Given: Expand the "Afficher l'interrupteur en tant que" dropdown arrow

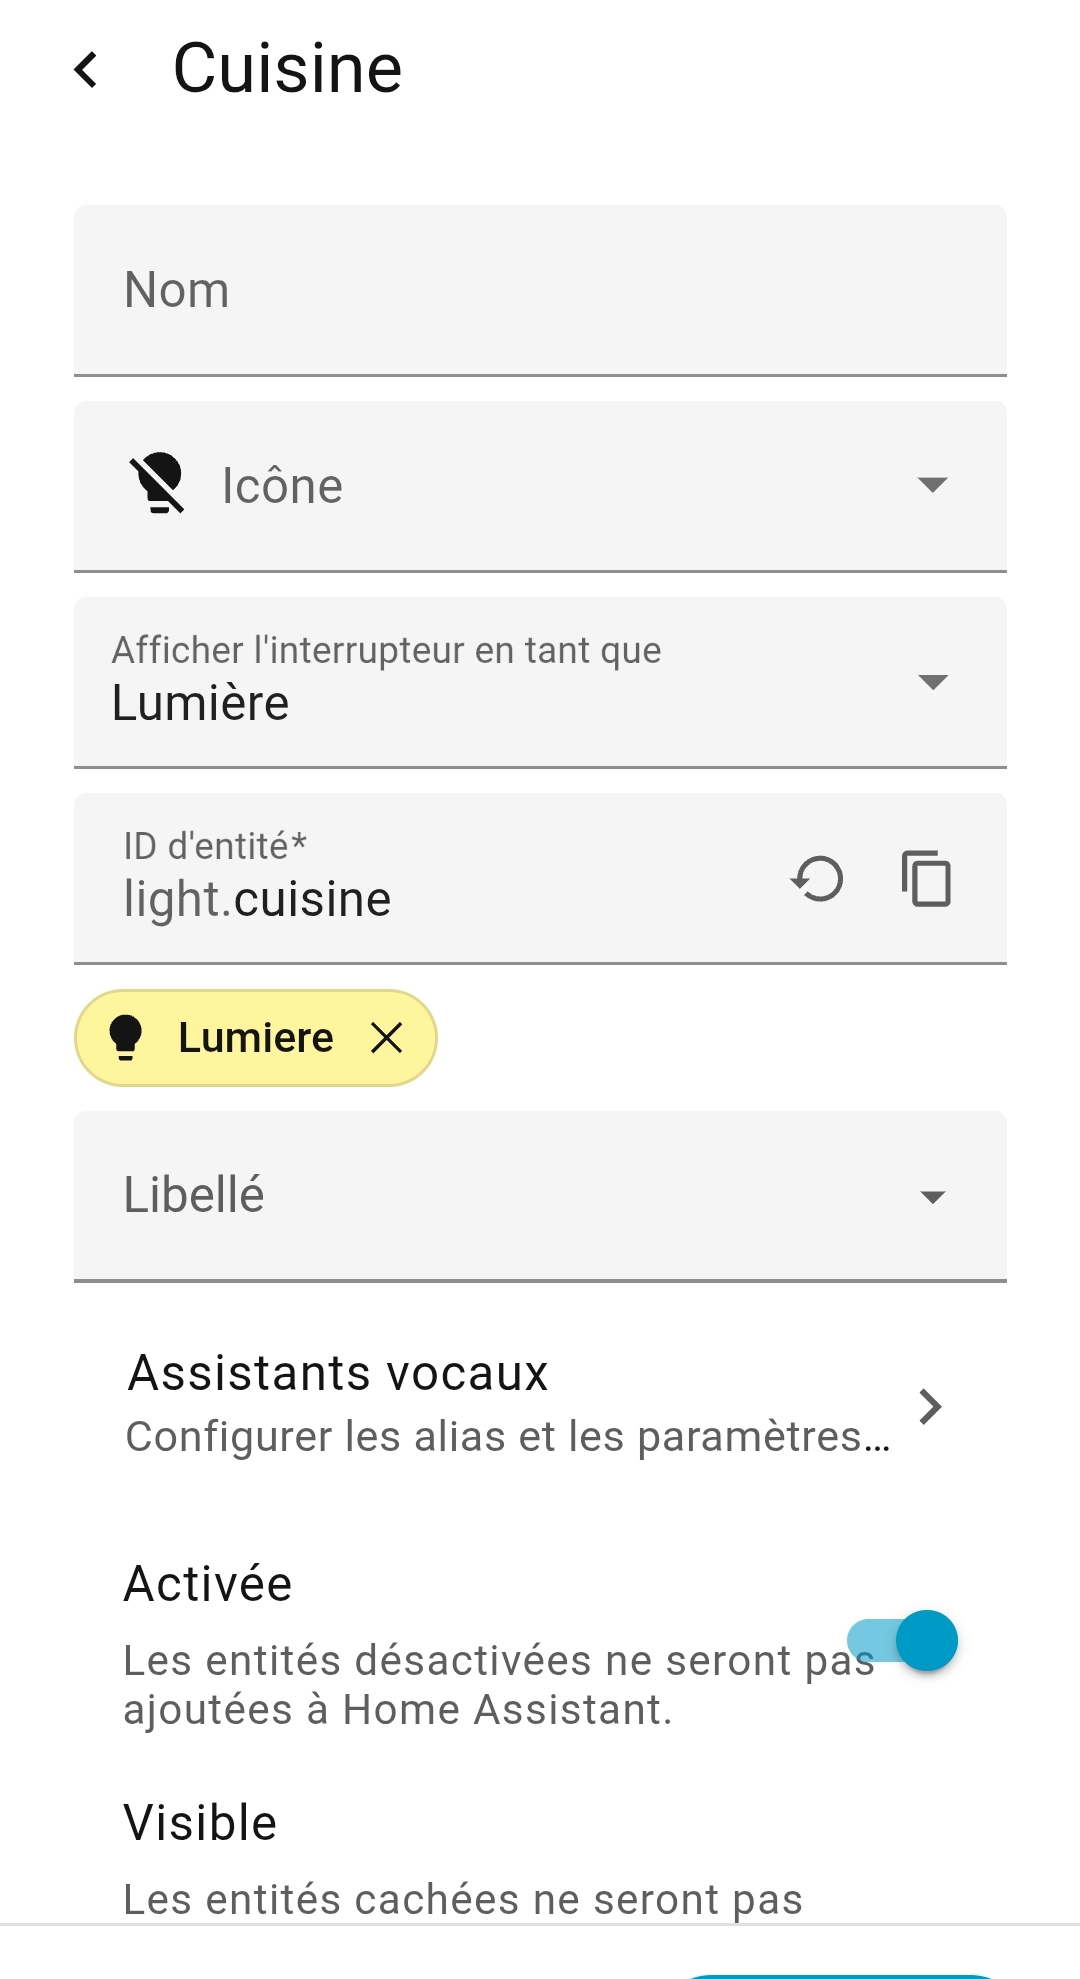Looking at the screenshot, I should [932, 682].
